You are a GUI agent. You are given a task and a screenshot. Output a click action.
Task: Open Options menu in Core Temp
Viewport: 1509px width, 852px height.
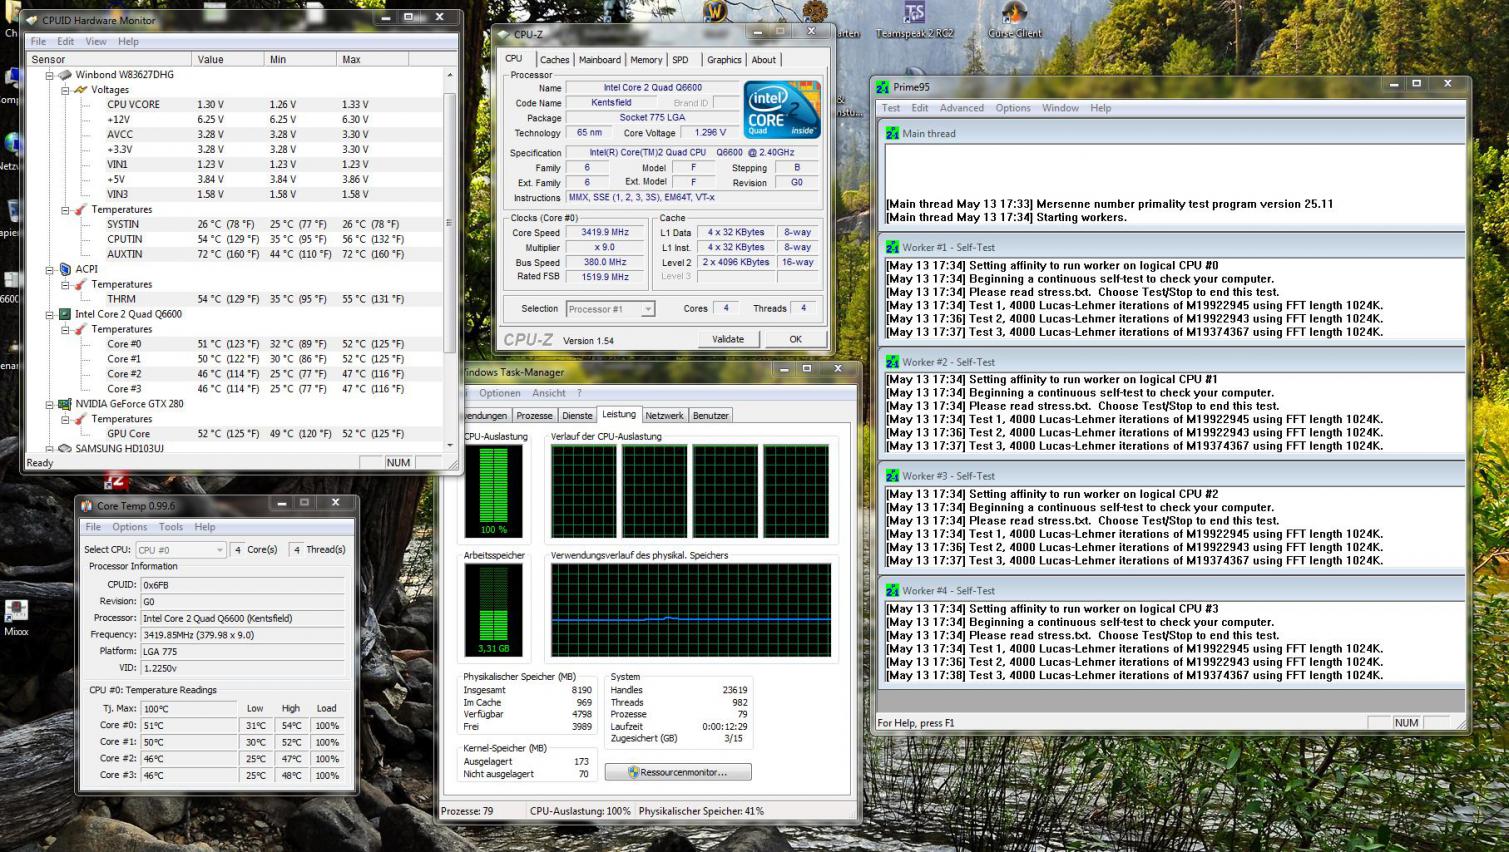pyautogui.click(x=130, y=527)
